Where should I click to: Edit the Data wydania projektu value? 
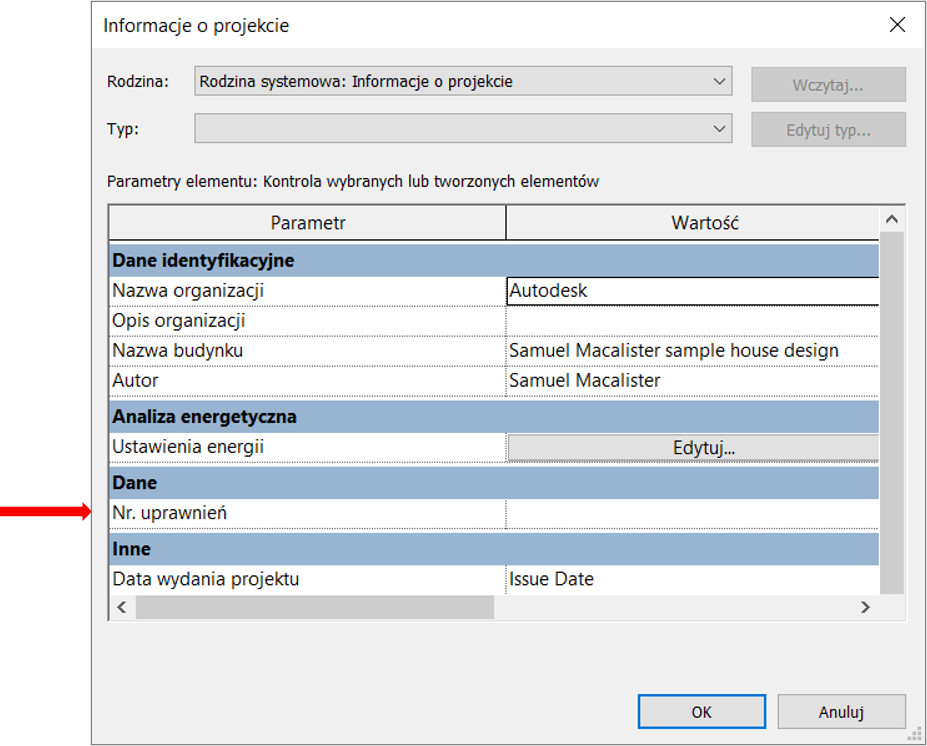pyautogui.click(x=692, y=579)
